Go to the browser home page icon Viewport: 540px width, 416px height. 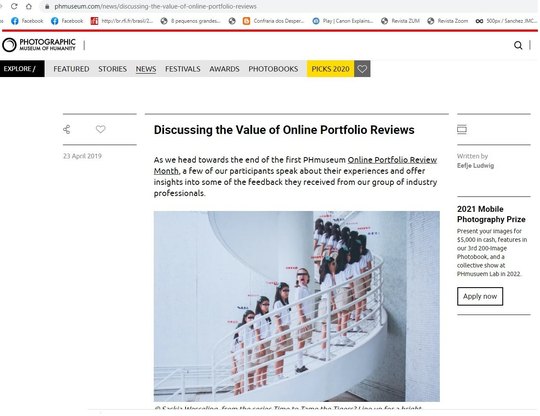[x=29, y=6]
